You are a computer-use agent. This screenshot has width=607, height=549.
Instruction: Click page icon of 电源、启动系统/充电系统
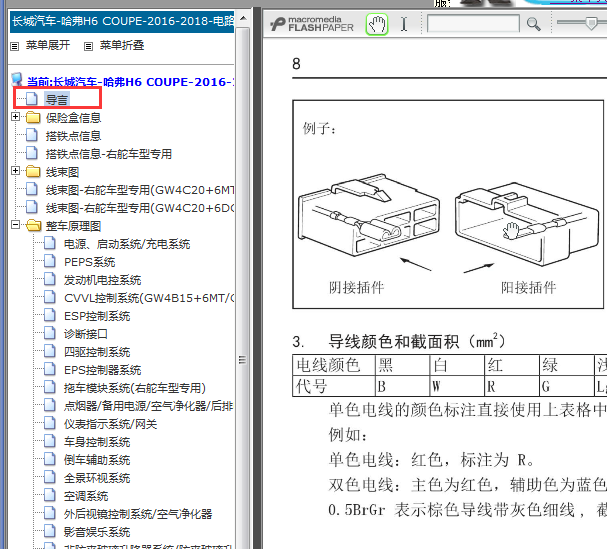click(50, 243)
